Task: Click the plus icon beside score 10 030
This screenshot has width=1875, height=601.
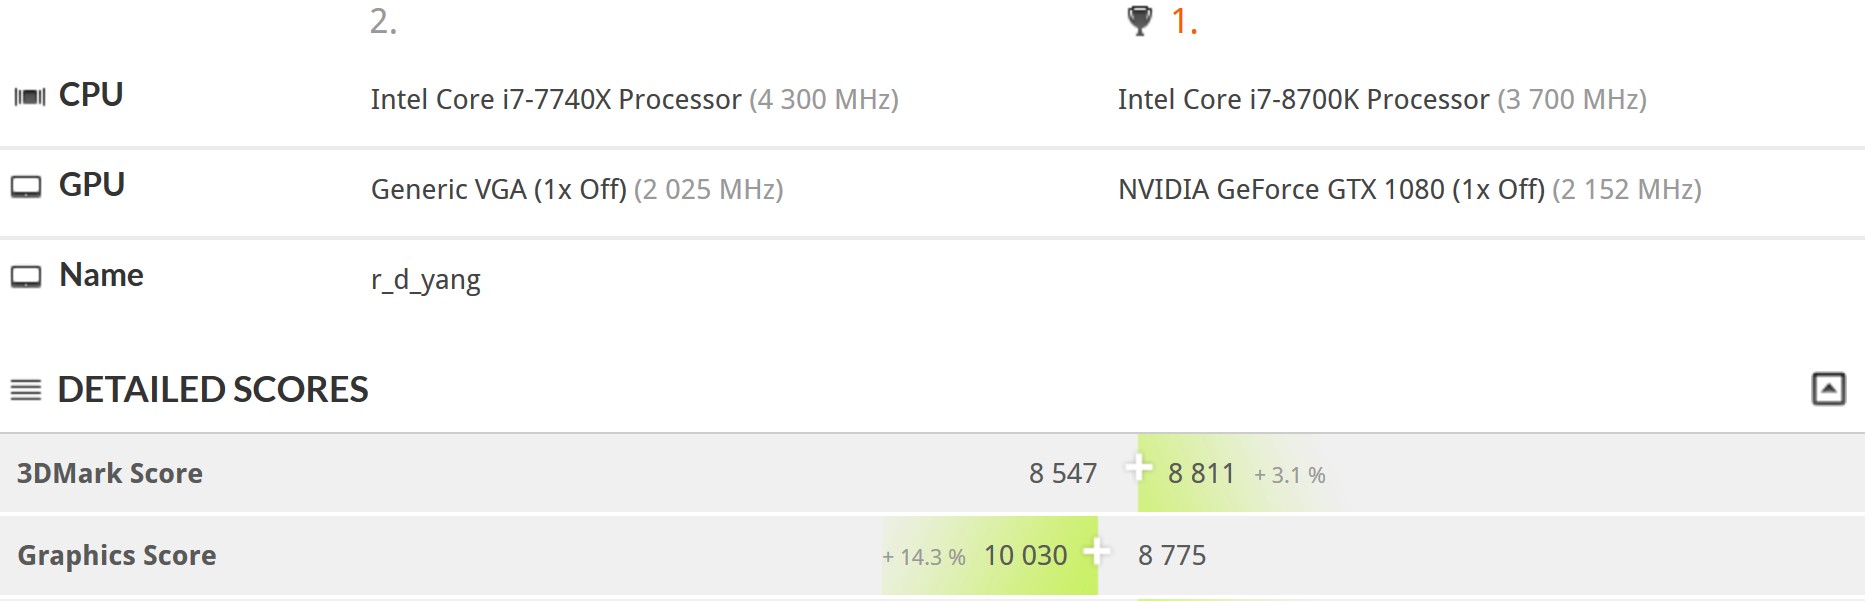Action: pyautogui.click(x=1097, y=550)
